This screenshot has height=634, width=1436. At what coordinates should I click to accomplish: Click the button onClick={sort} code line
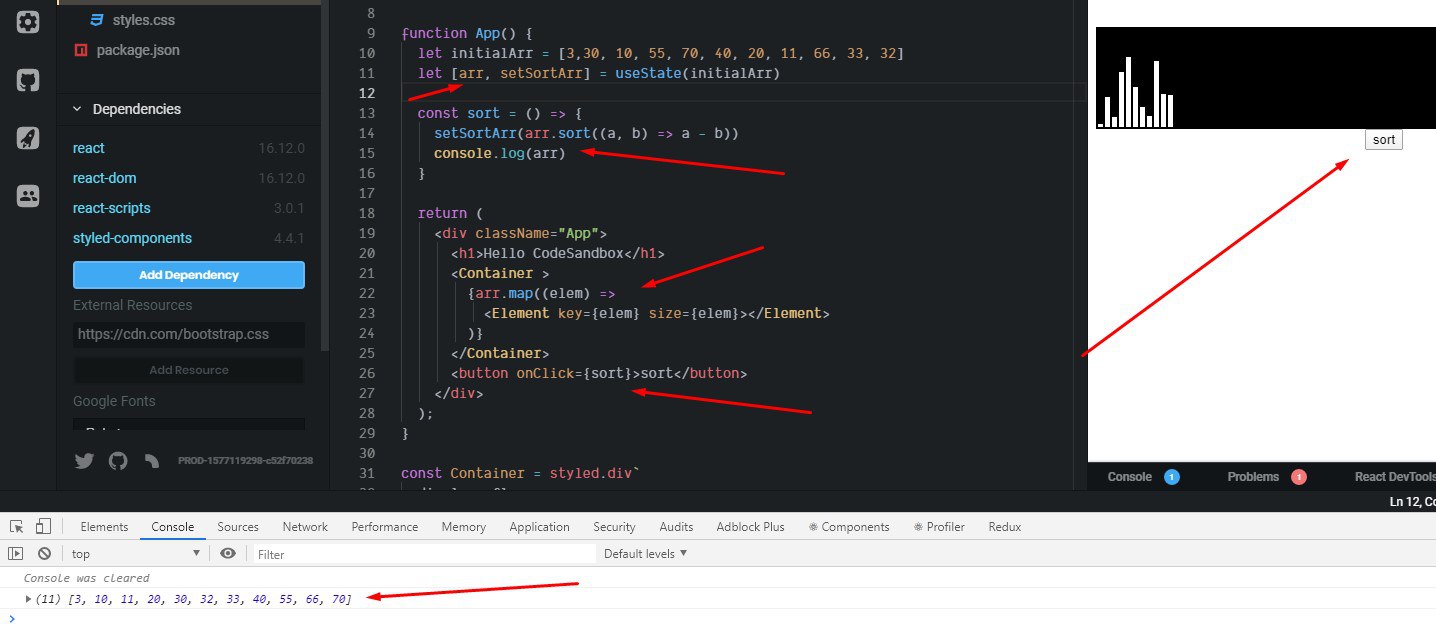pos(599,373)
